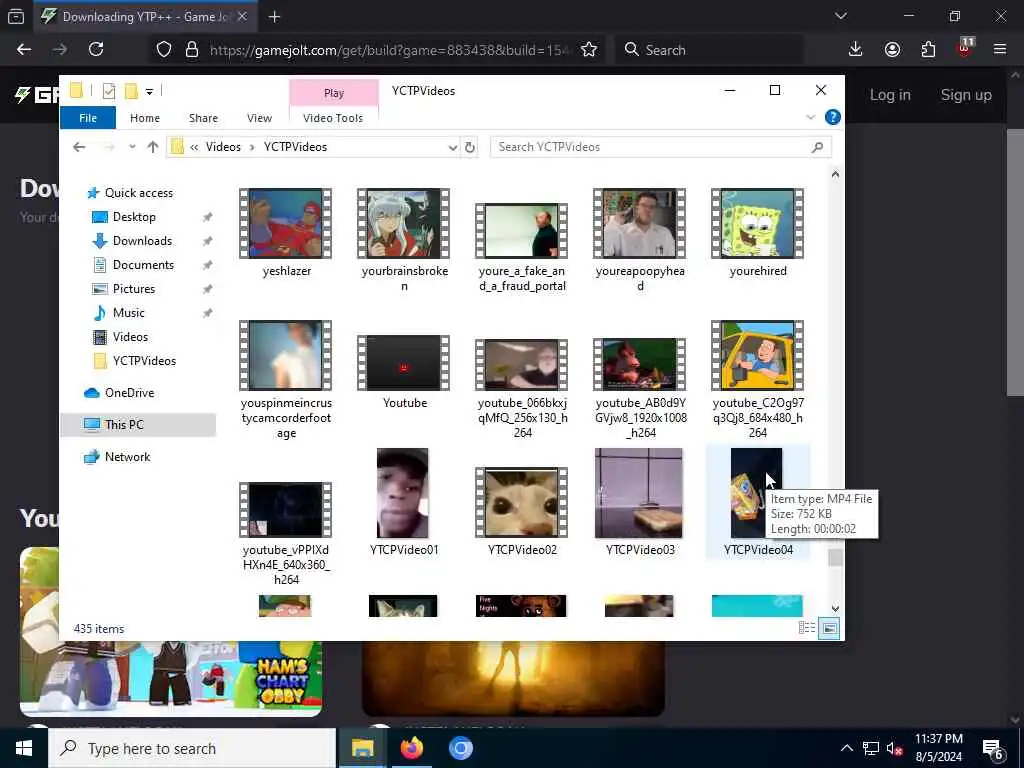Switch to the Home ribbon tab
Viewport: 1024px width, 768px height.
tap(144, 118)
